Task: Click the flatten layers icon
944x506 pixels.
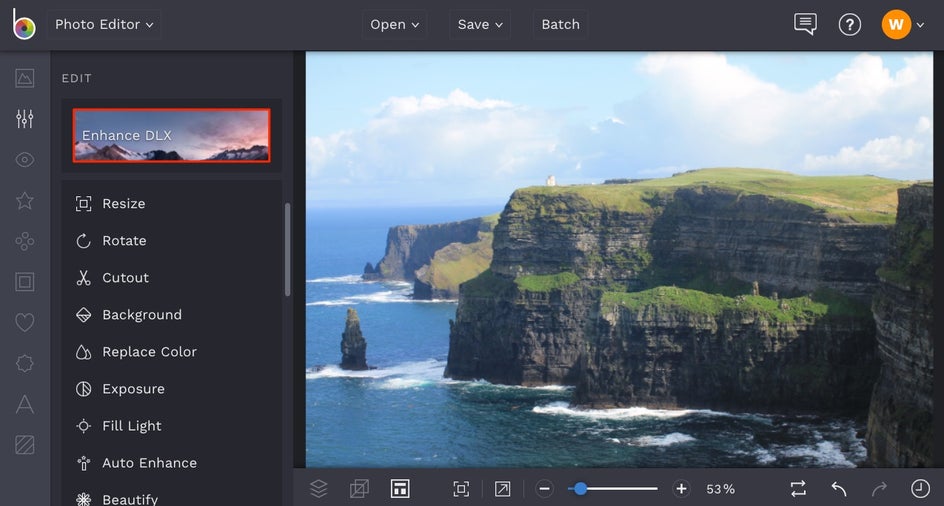Action: [359, 488]
